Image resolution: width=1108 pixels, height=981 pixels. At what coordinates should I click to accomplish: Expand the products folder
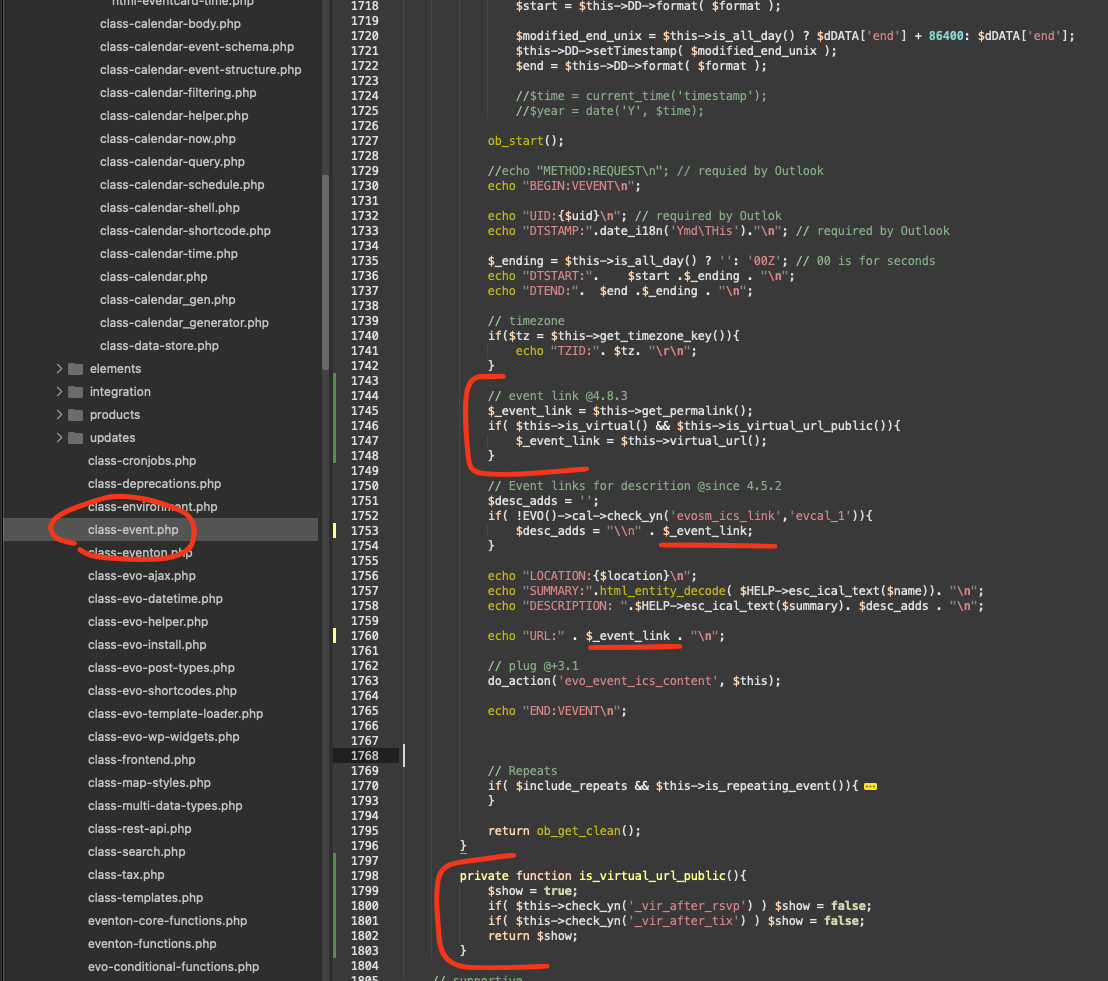pos(59,415)
